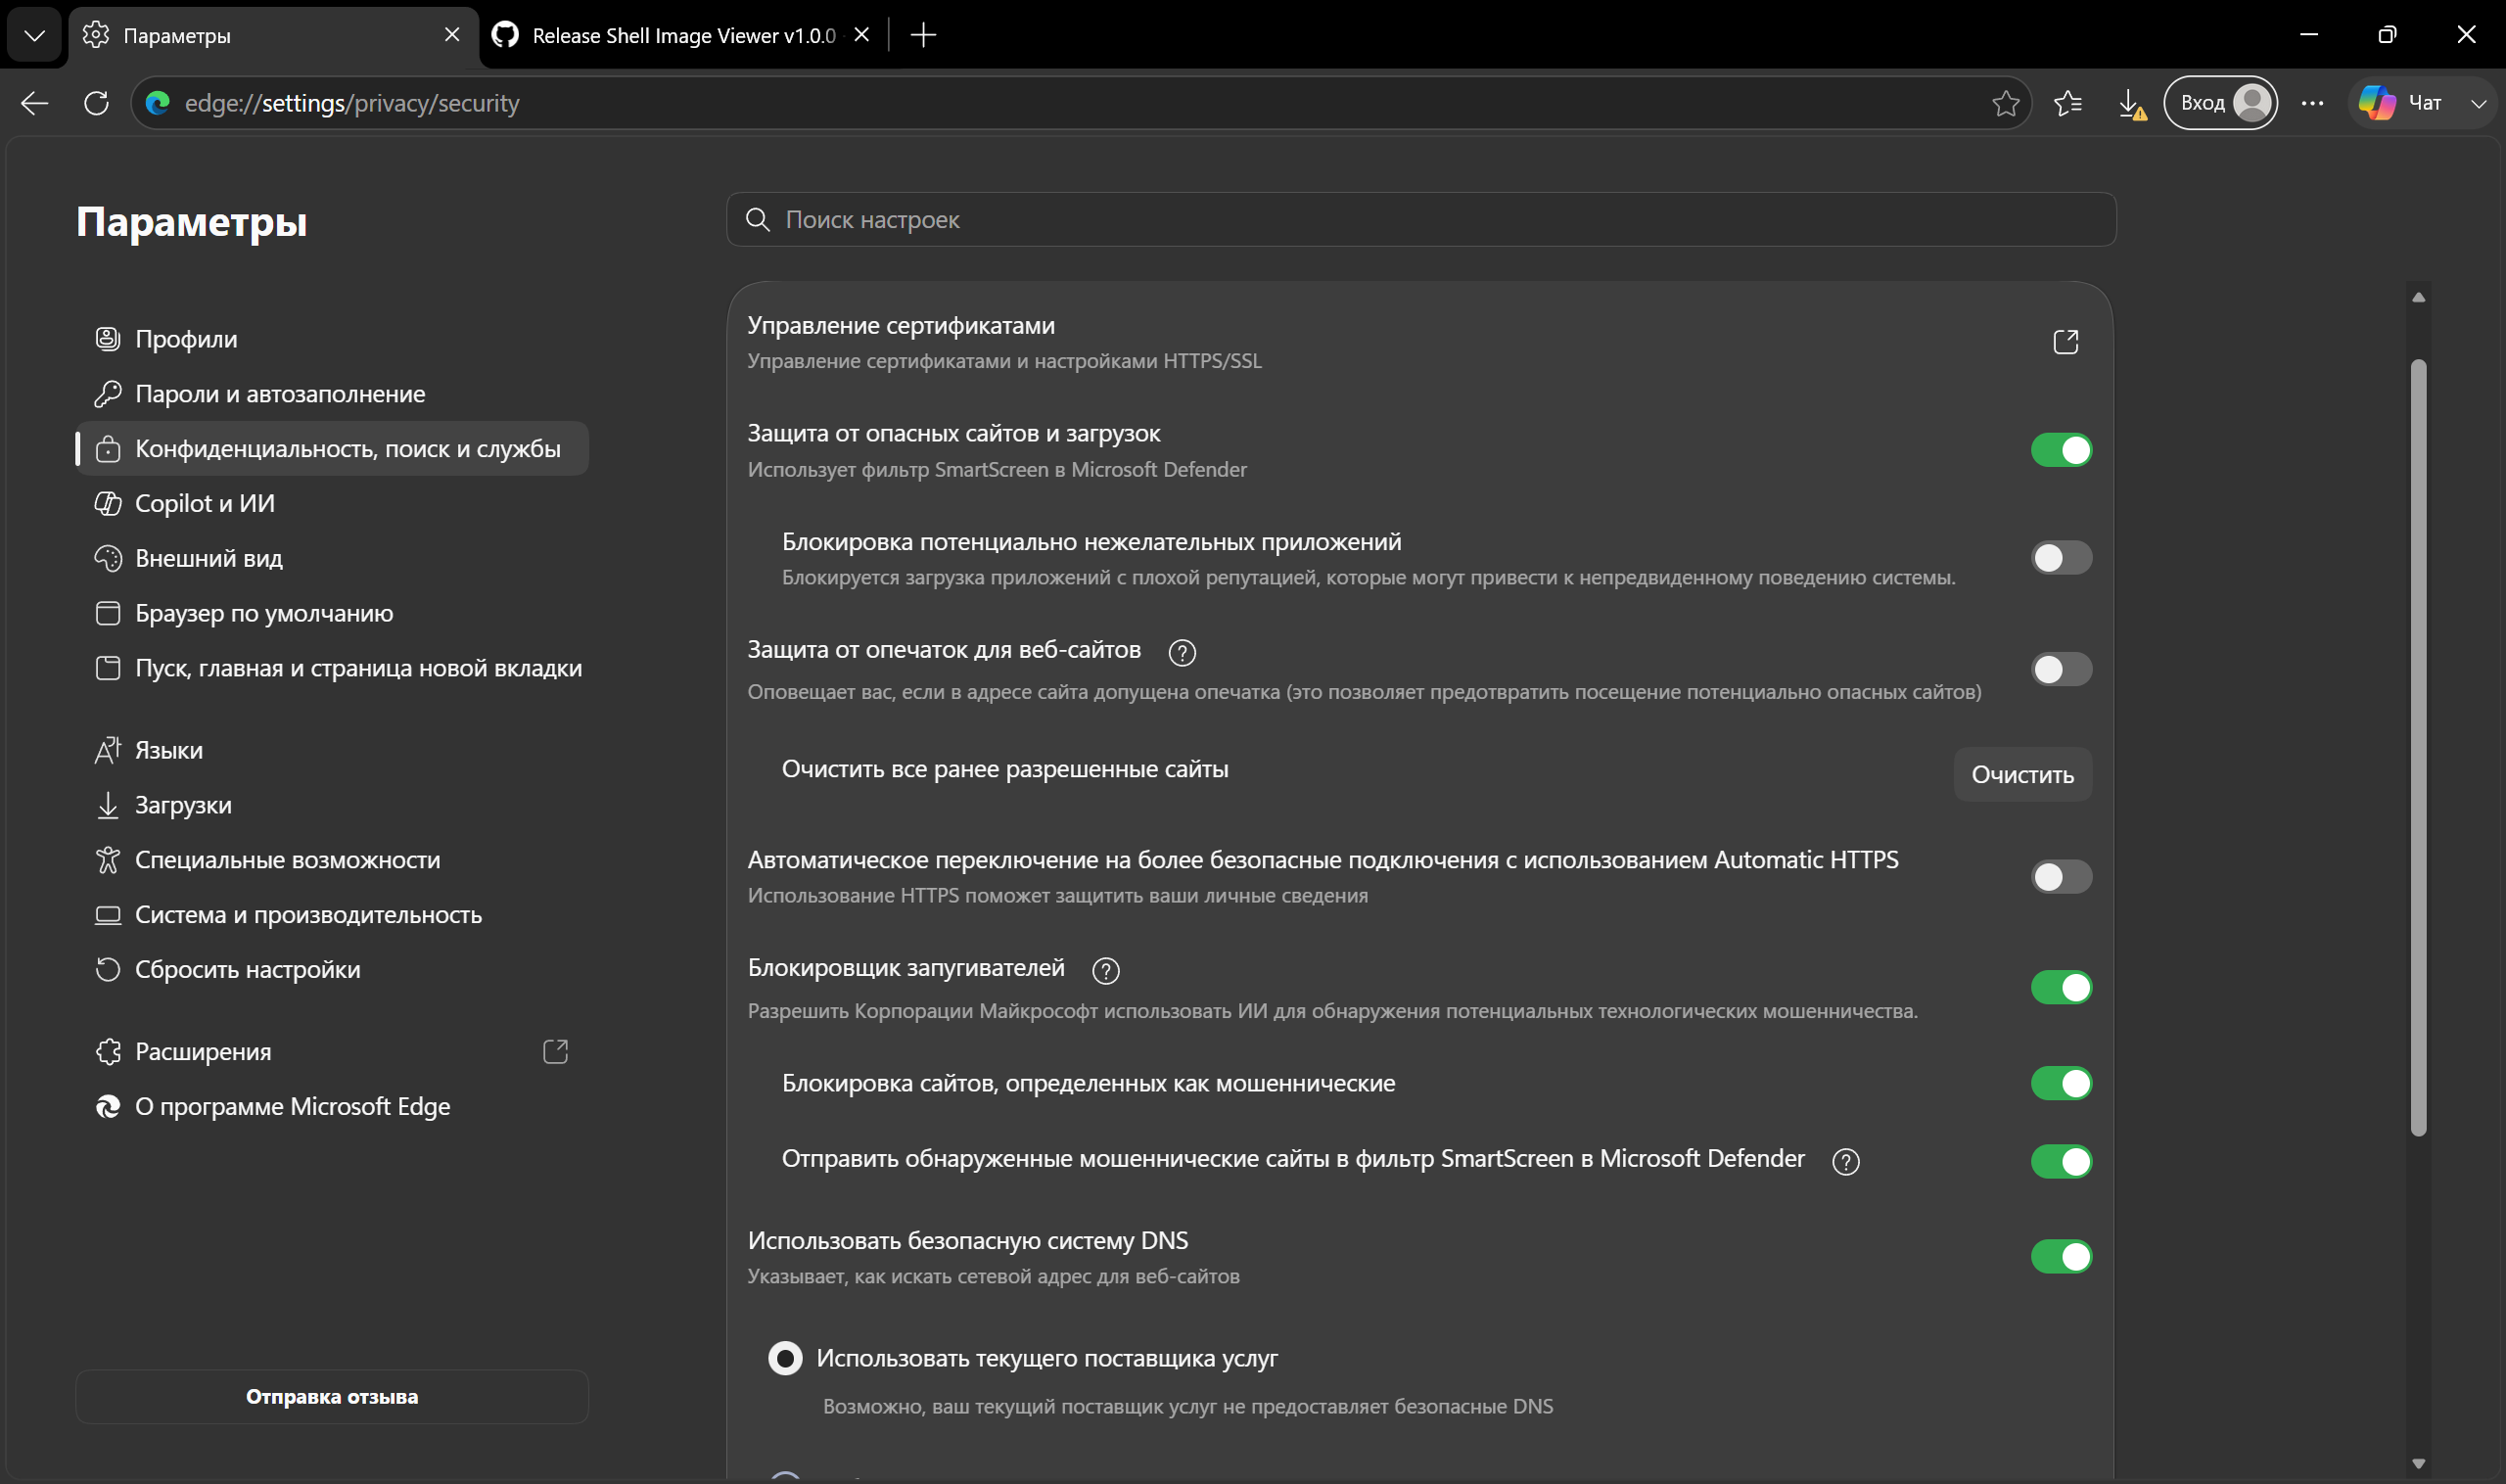
Task: Open Браузер по умолчанию section
Action: (332, 613)
